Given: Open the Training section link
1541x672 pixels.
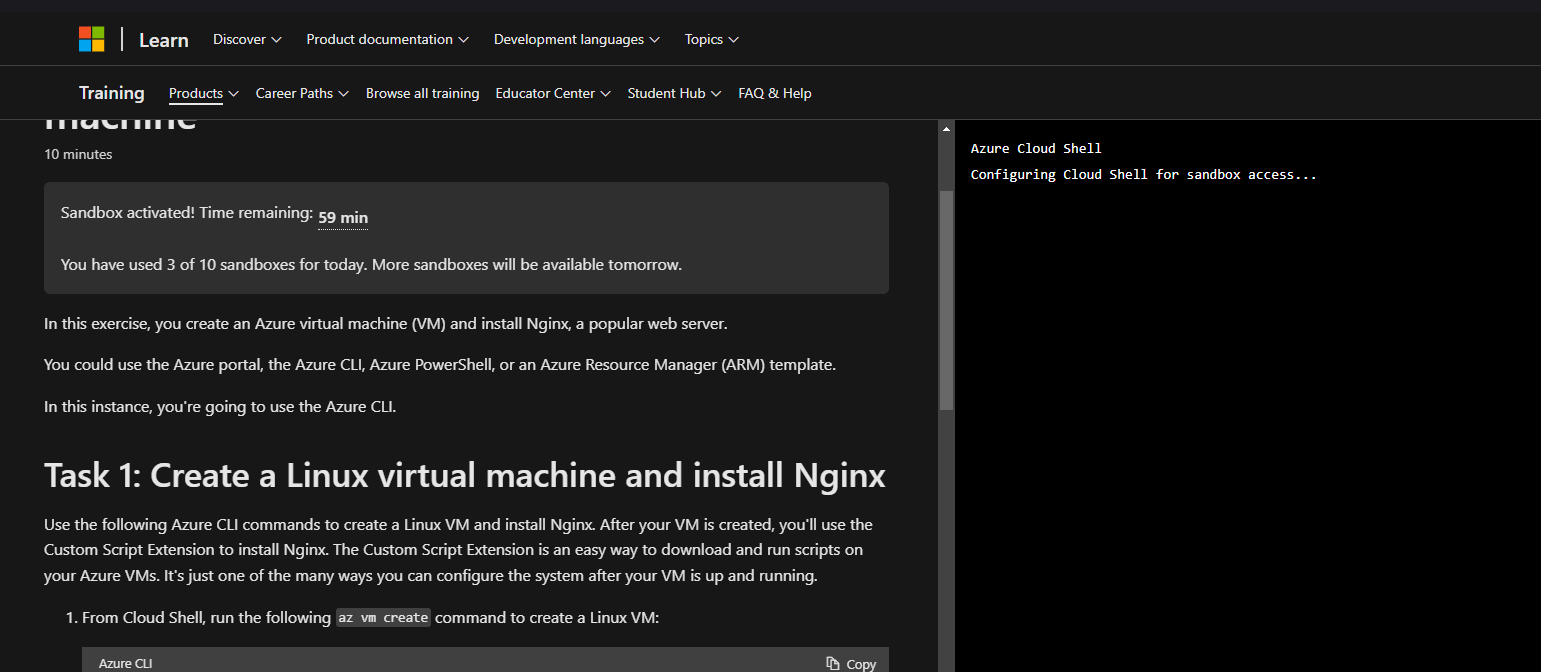Looking at the screenshot, I should click(112, 93).
